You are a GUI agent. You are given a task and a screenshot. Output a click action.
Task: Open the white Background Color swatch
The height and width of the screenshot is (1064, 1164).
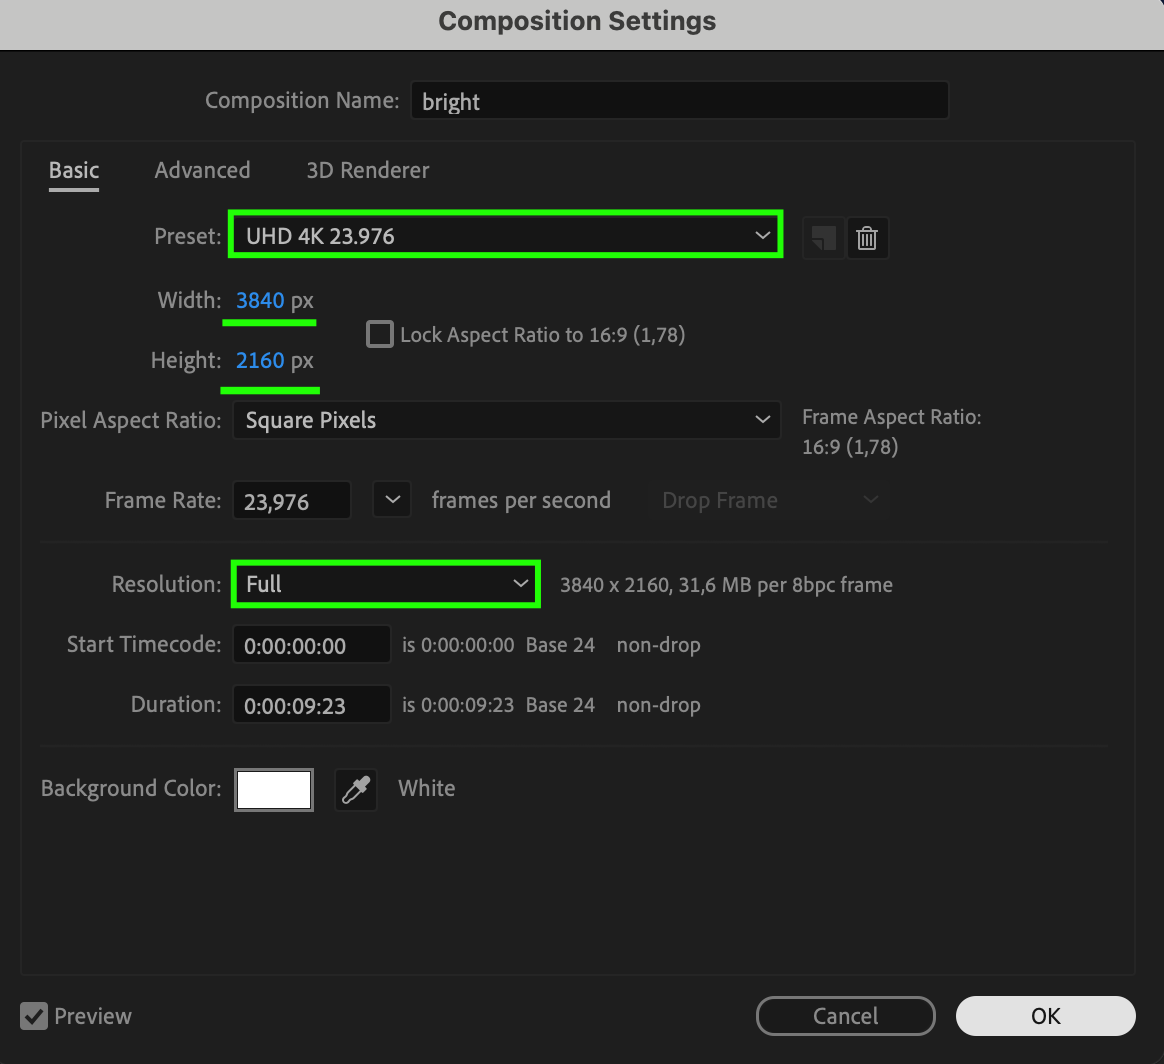click(274, 789)
